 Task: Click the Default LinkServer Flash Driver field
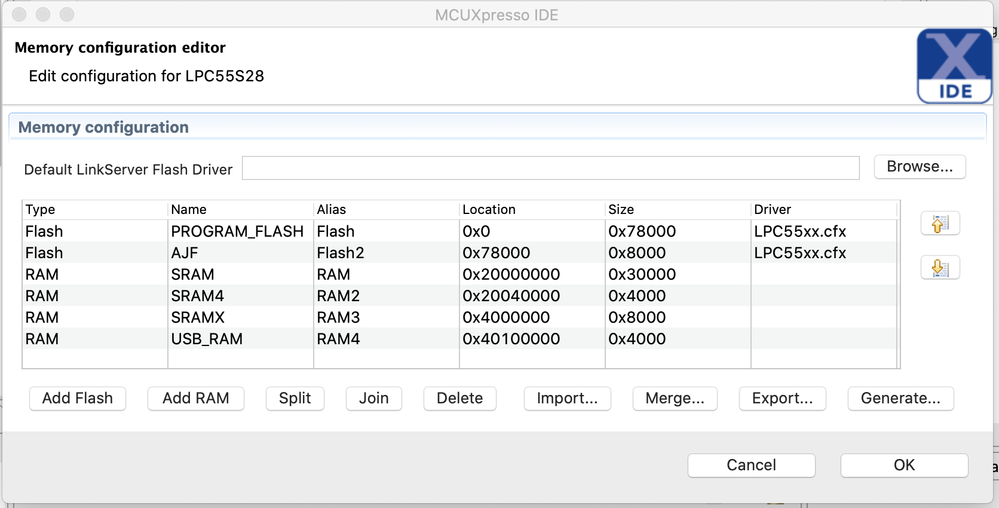pos(550,168)
